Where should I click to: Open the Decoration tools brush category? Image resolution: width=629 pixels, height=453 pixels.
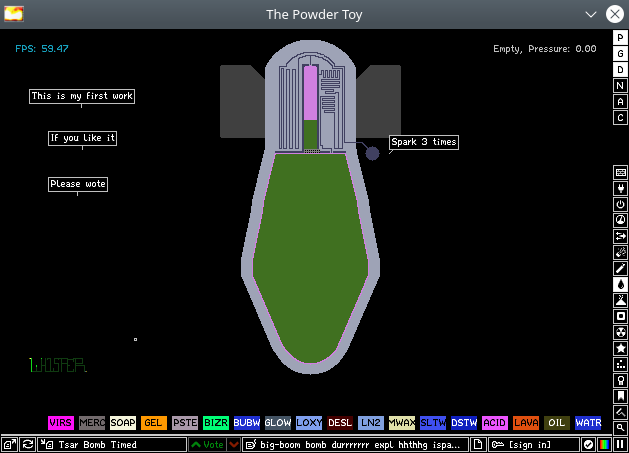pos(620,412)
